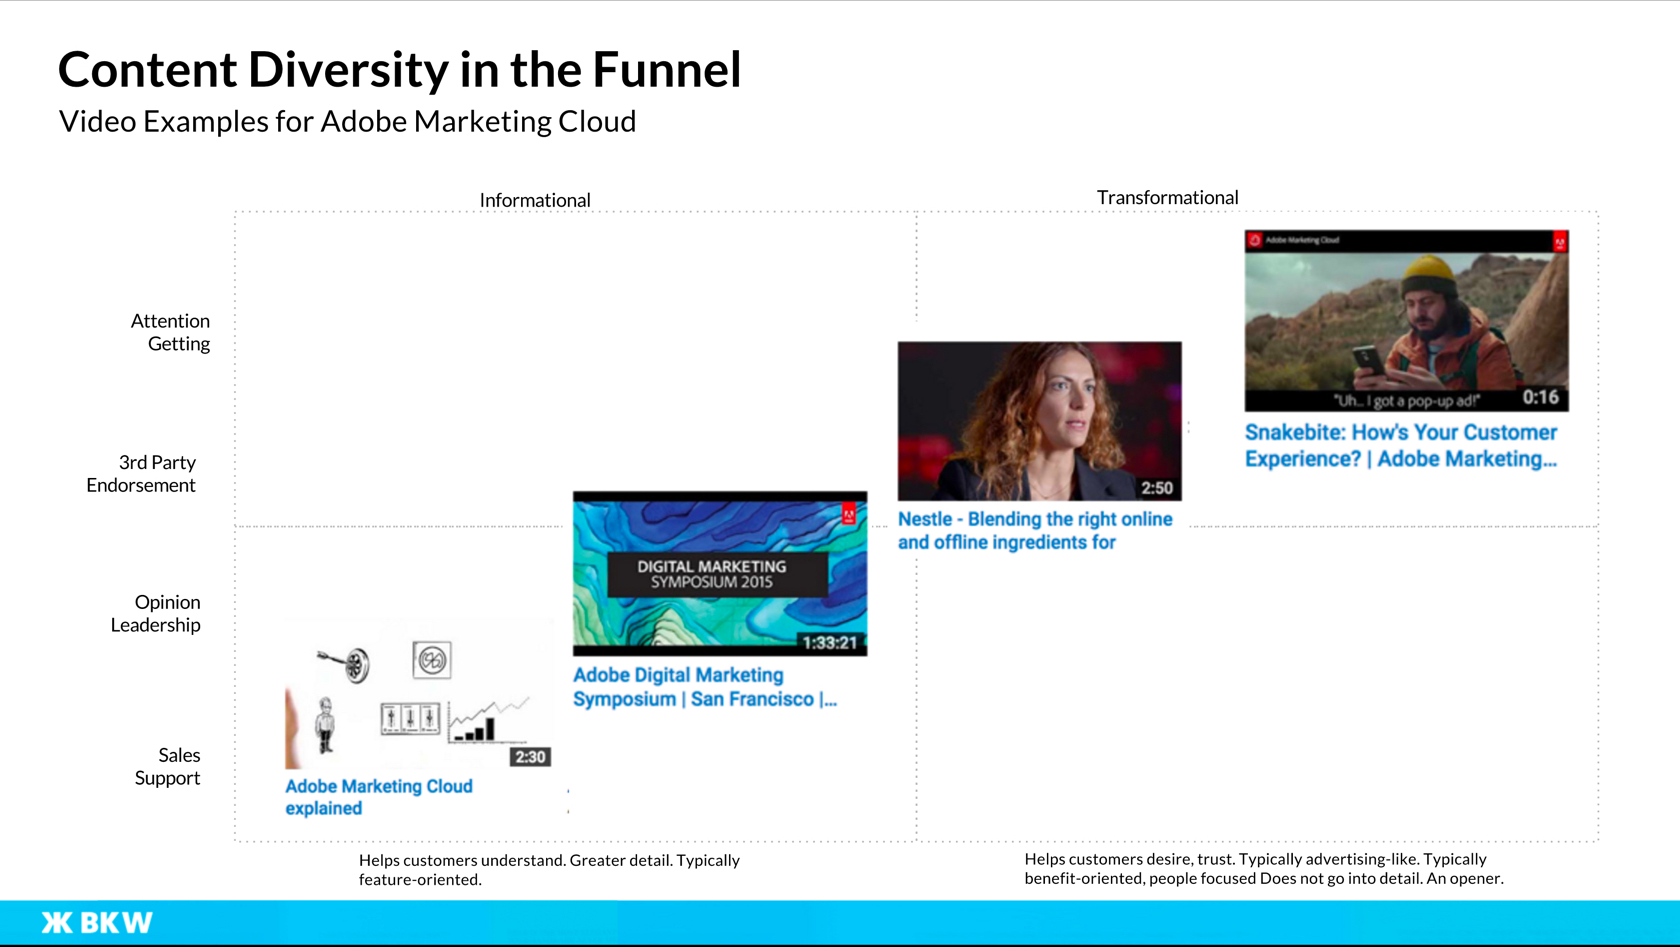Click the Adobe Digital Marketing Symposium link

click(704, 686)
